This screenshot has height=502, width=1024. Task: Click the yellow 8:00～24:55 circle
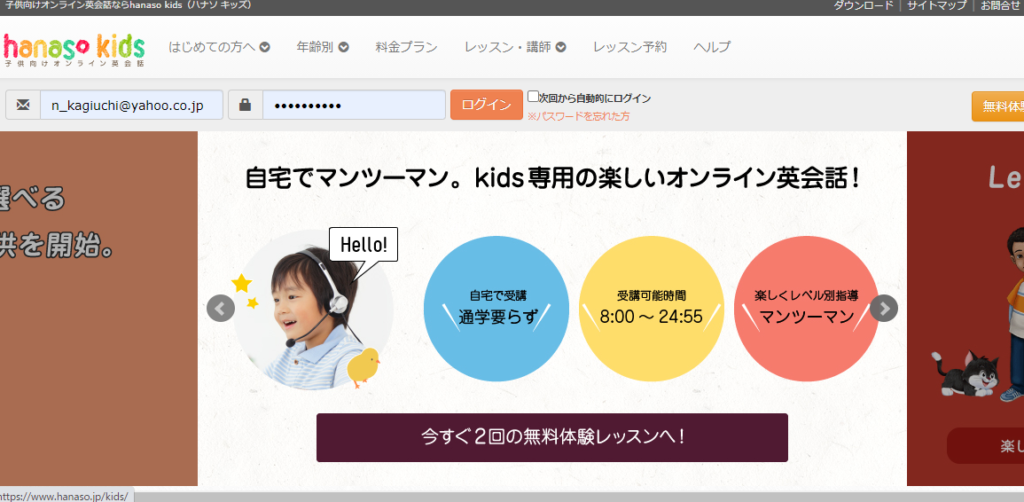(651, 308)
